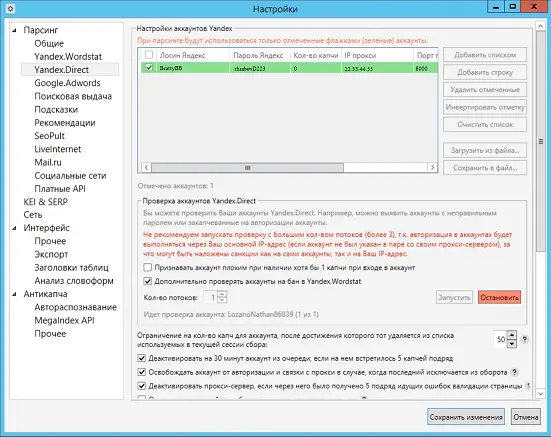Uncheck the BentyBB account row checkbox
The image size is (551, 437).
pyautogui.click(x=149, y=67)
